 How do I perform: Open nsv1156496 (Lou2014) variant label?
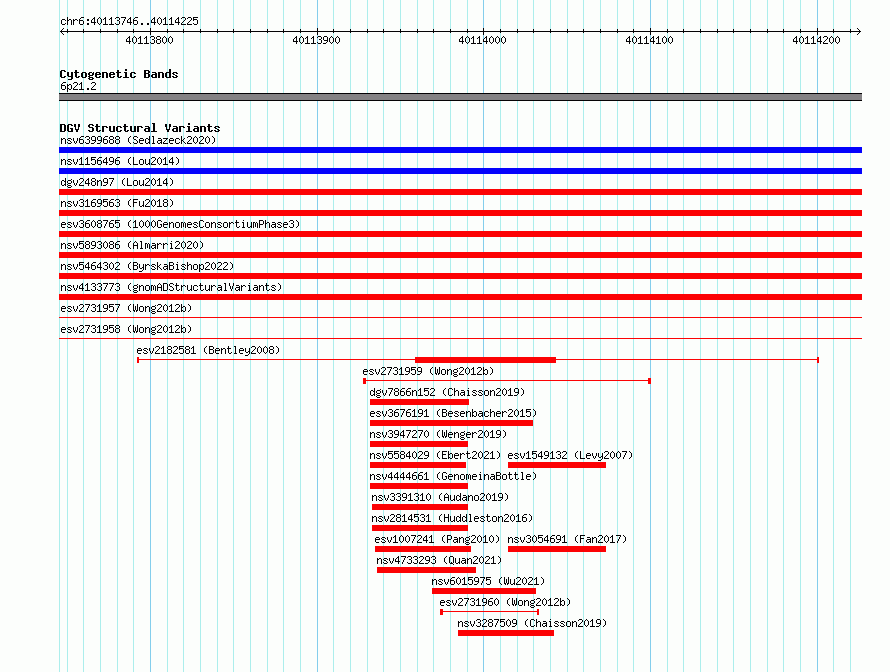click(120, 161)
